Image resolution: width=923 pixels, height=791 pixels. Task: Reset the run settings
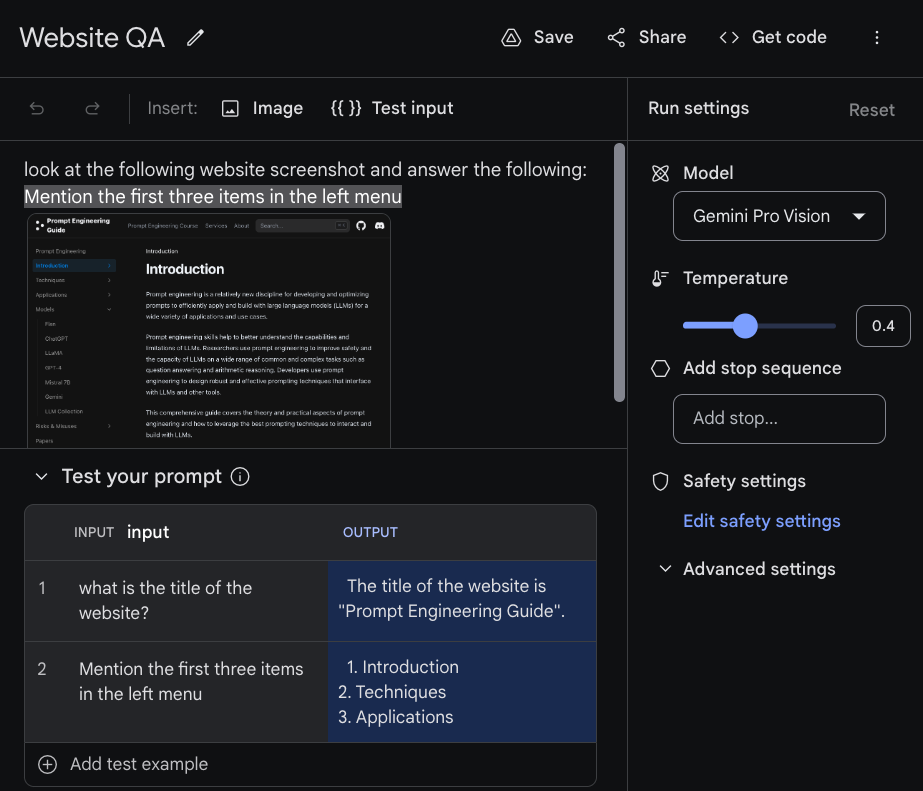click(x=871, y=110)
